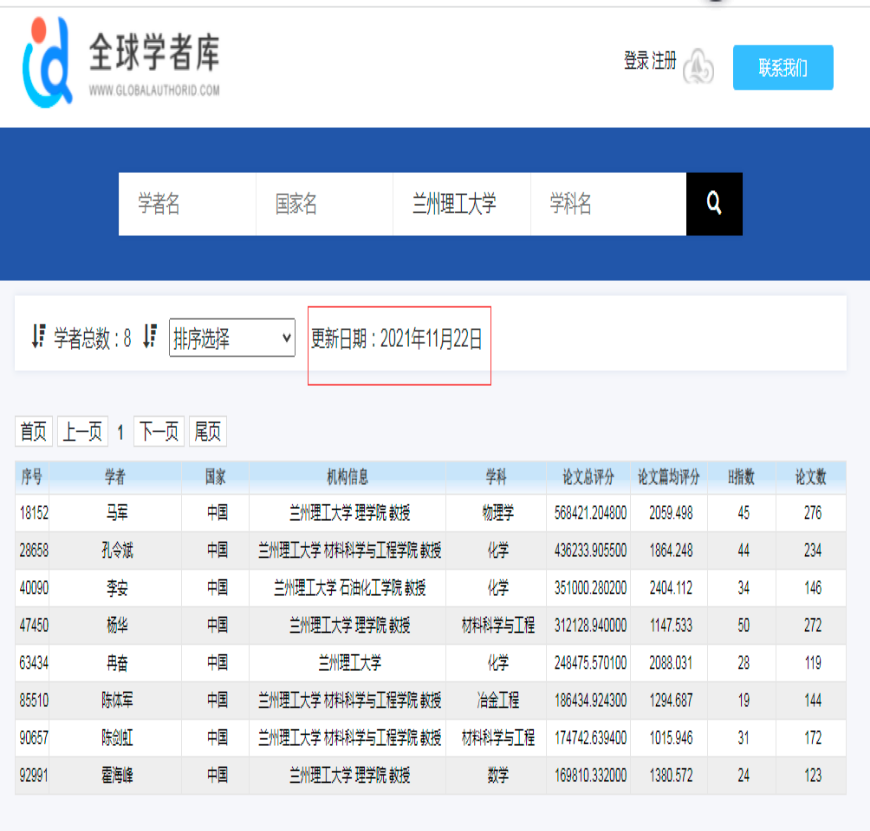The width and height of the screenshot is (870, 831).
Task: Go to 下一页 next page
Action: [158, 432]
